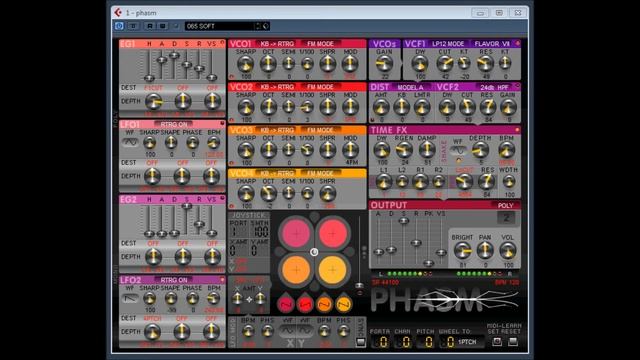The height and width of the screenshot is (360, 640).
Task: Click the VCF2 CUT knob
Action: tap(467, 107)
